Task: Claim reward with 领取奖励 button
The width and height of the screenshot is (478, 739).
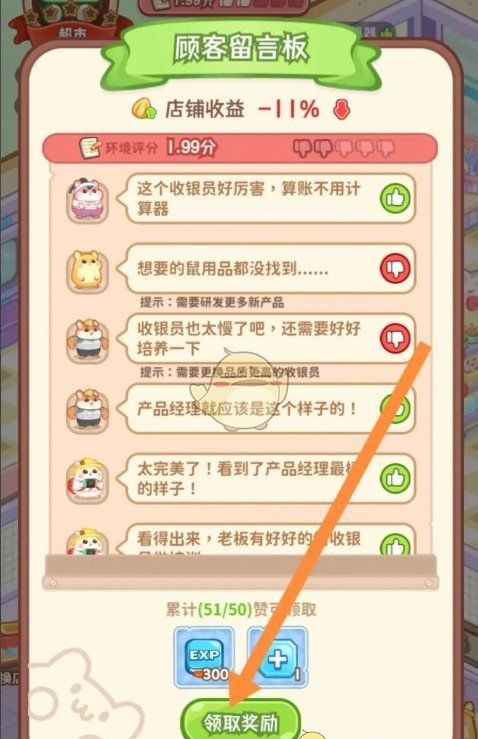Action: [241, 722]
